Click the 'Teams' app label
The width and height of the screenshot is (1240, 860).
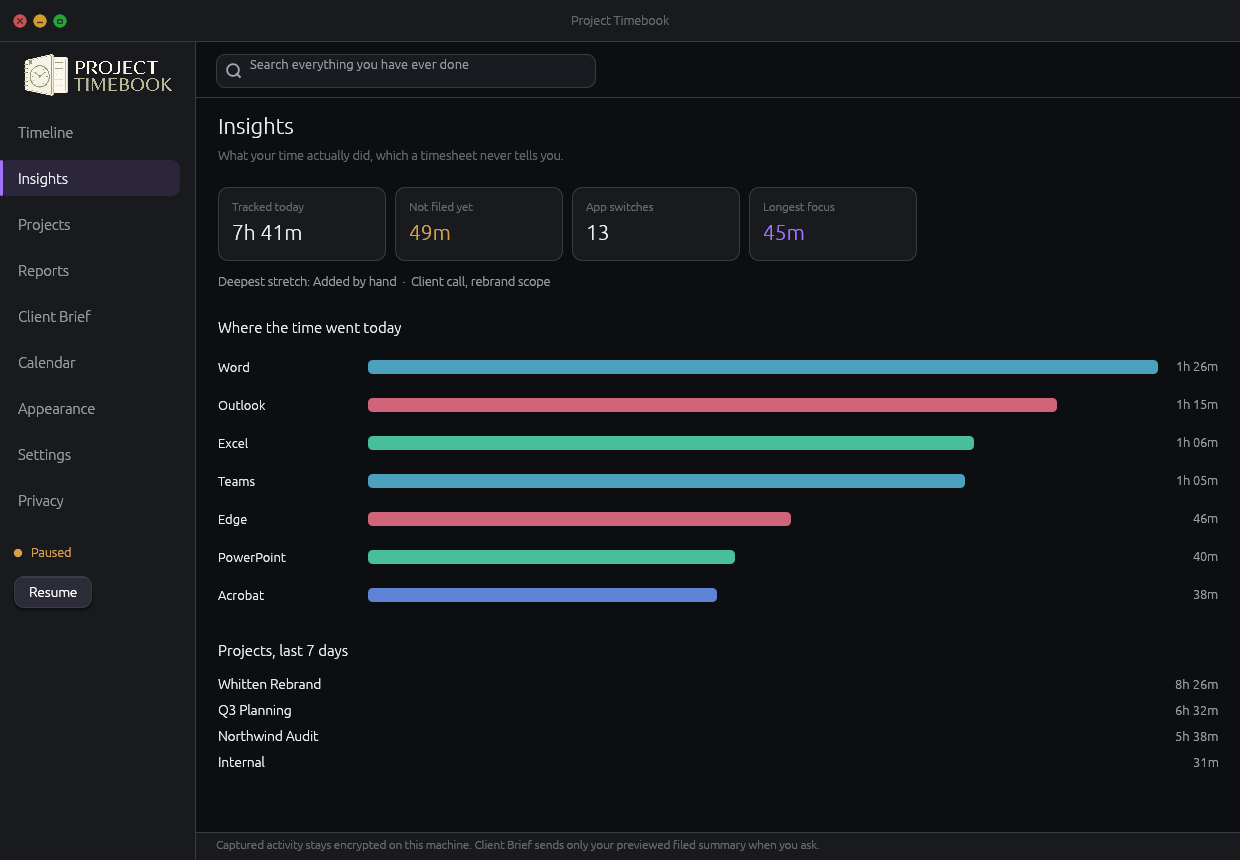[236, 481]
